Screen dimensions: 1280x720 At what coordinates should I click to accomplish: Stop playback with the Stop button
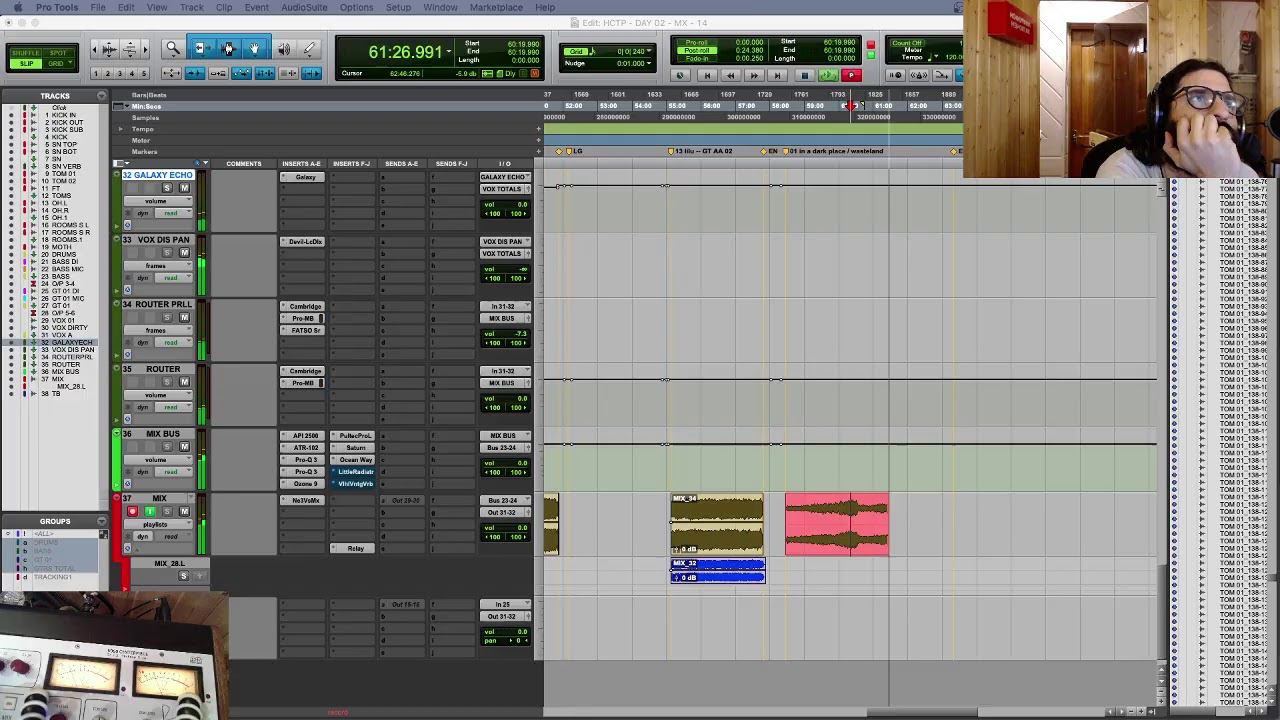(x=804, y=75)
